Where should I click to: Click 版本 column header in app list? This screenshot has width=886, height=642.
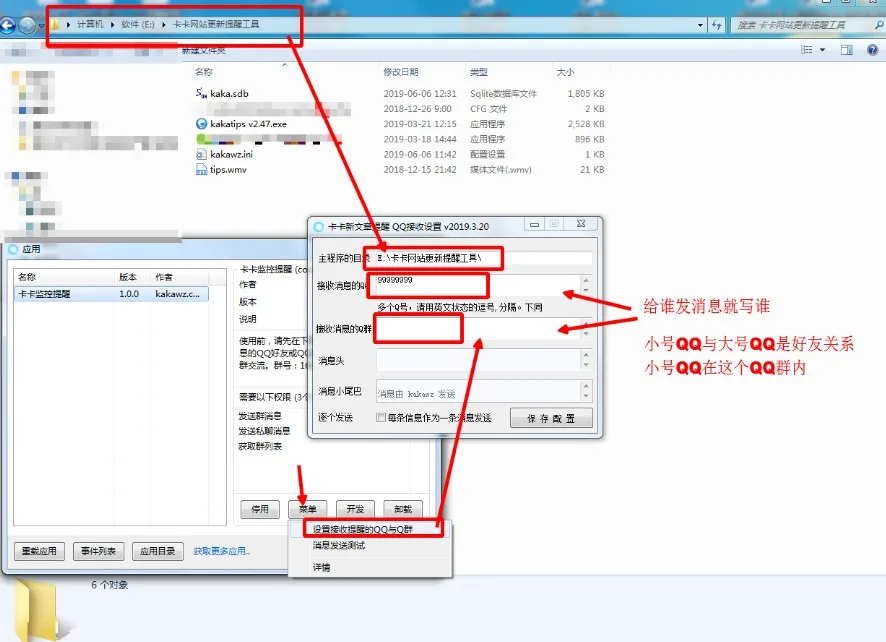click(x=128, y=277)
